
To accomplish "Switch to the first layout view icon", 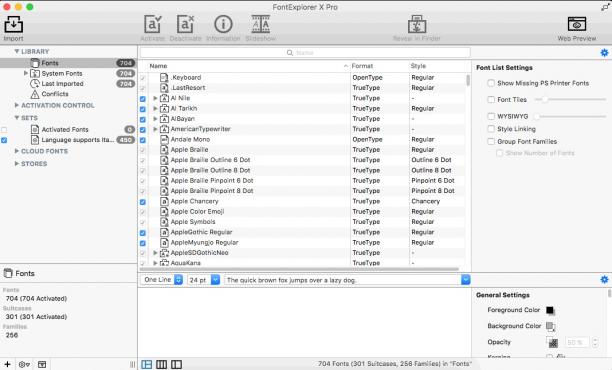I will click(x=147, y=365).
